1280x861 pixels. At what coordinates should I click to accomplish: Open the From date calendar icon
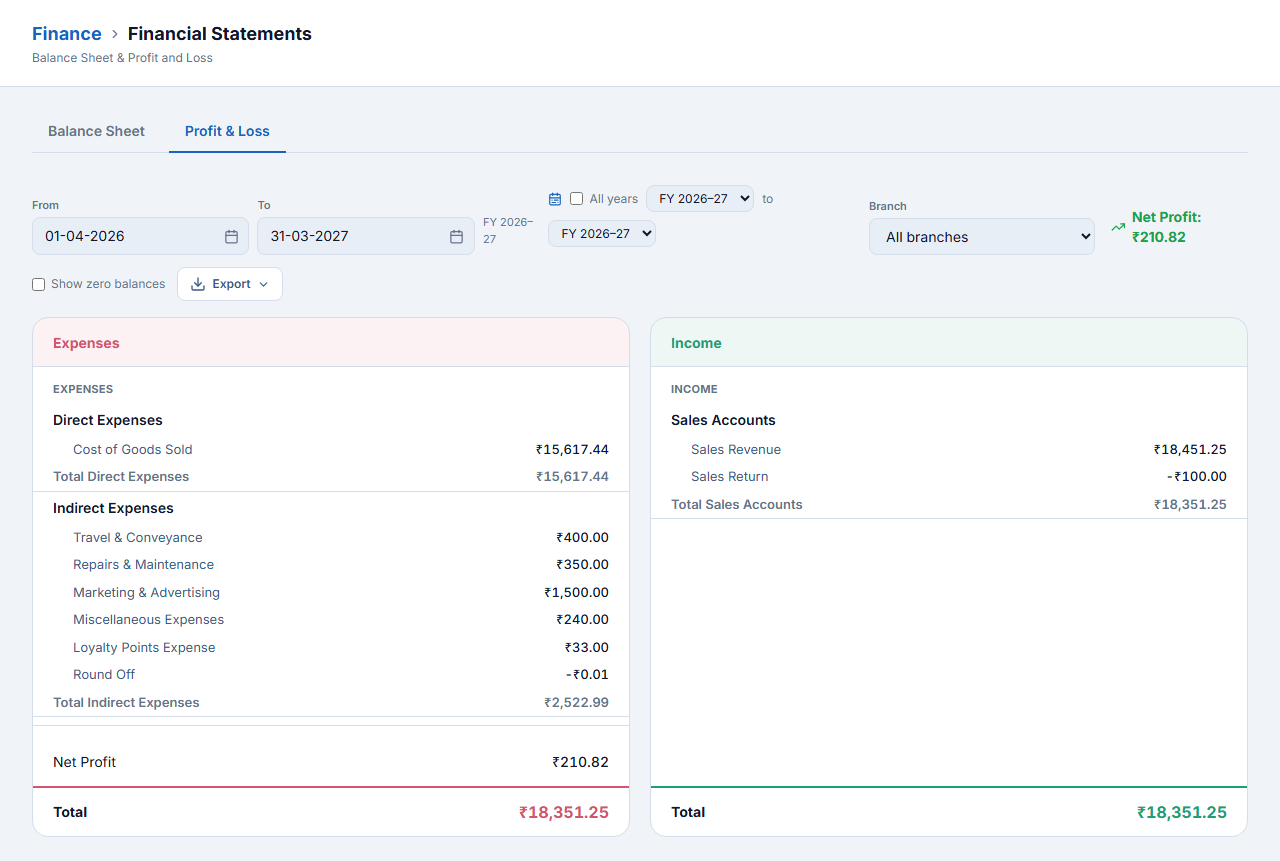pos(231,237)
